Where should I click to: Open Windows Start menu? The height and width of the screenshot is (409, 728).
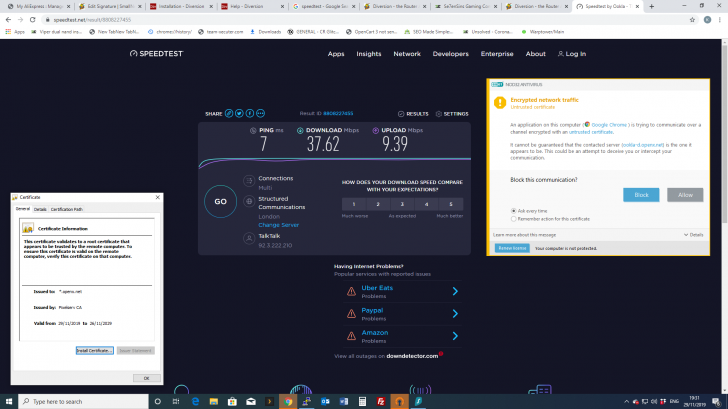point(9,402)
